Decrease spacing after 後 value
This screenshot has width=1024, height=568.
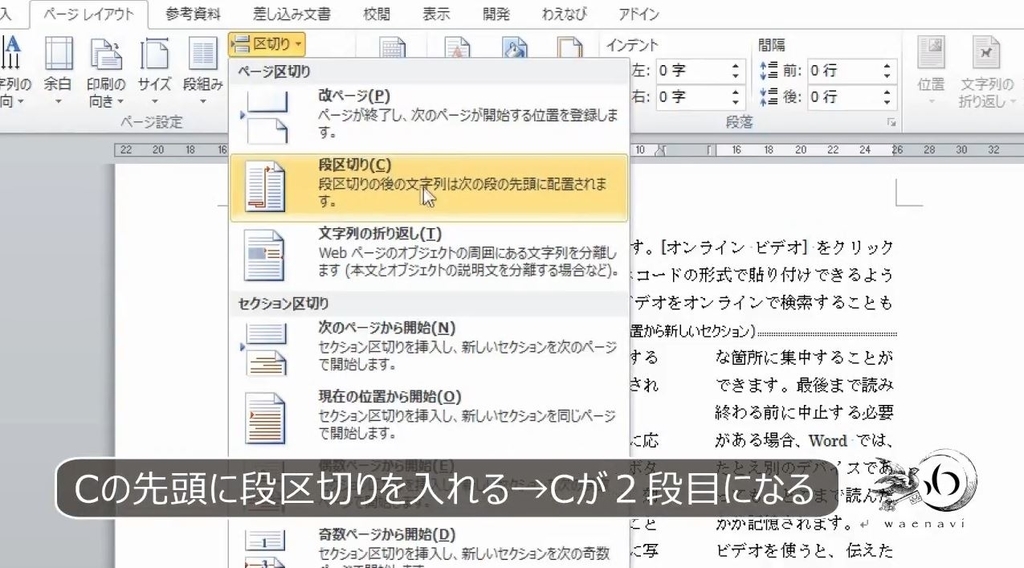point(887,103)
